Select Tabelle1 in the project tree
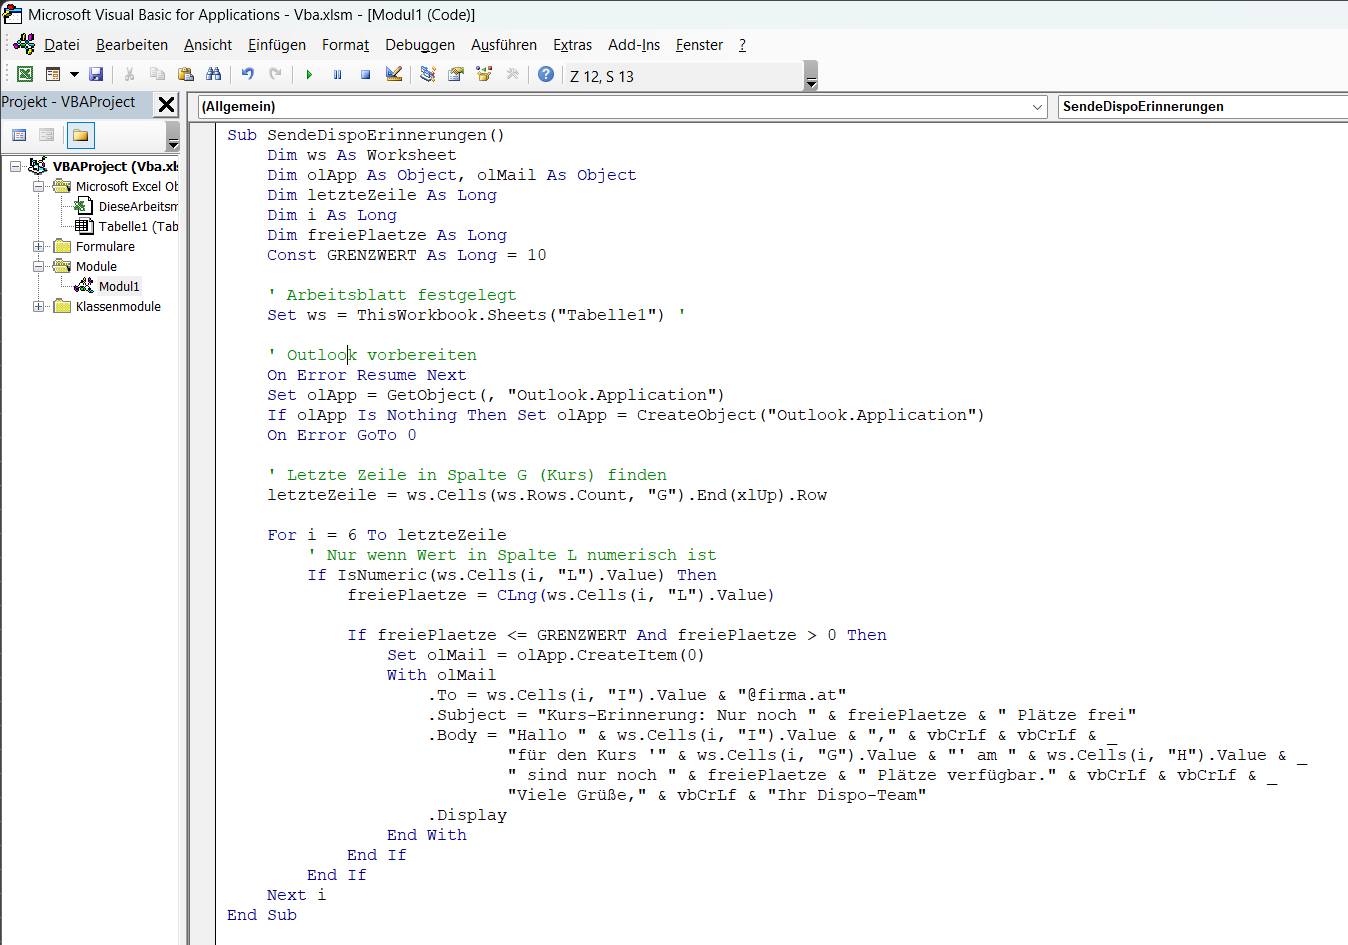The height and width of the screenshot is (945, 1348). (x=137, y=227)
